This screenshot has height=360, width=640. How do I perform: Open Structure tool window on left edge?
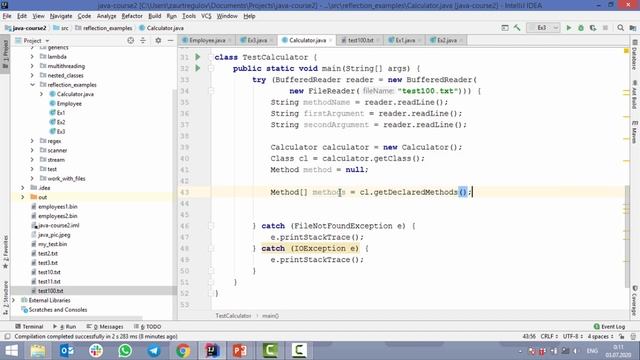point(5,298)
